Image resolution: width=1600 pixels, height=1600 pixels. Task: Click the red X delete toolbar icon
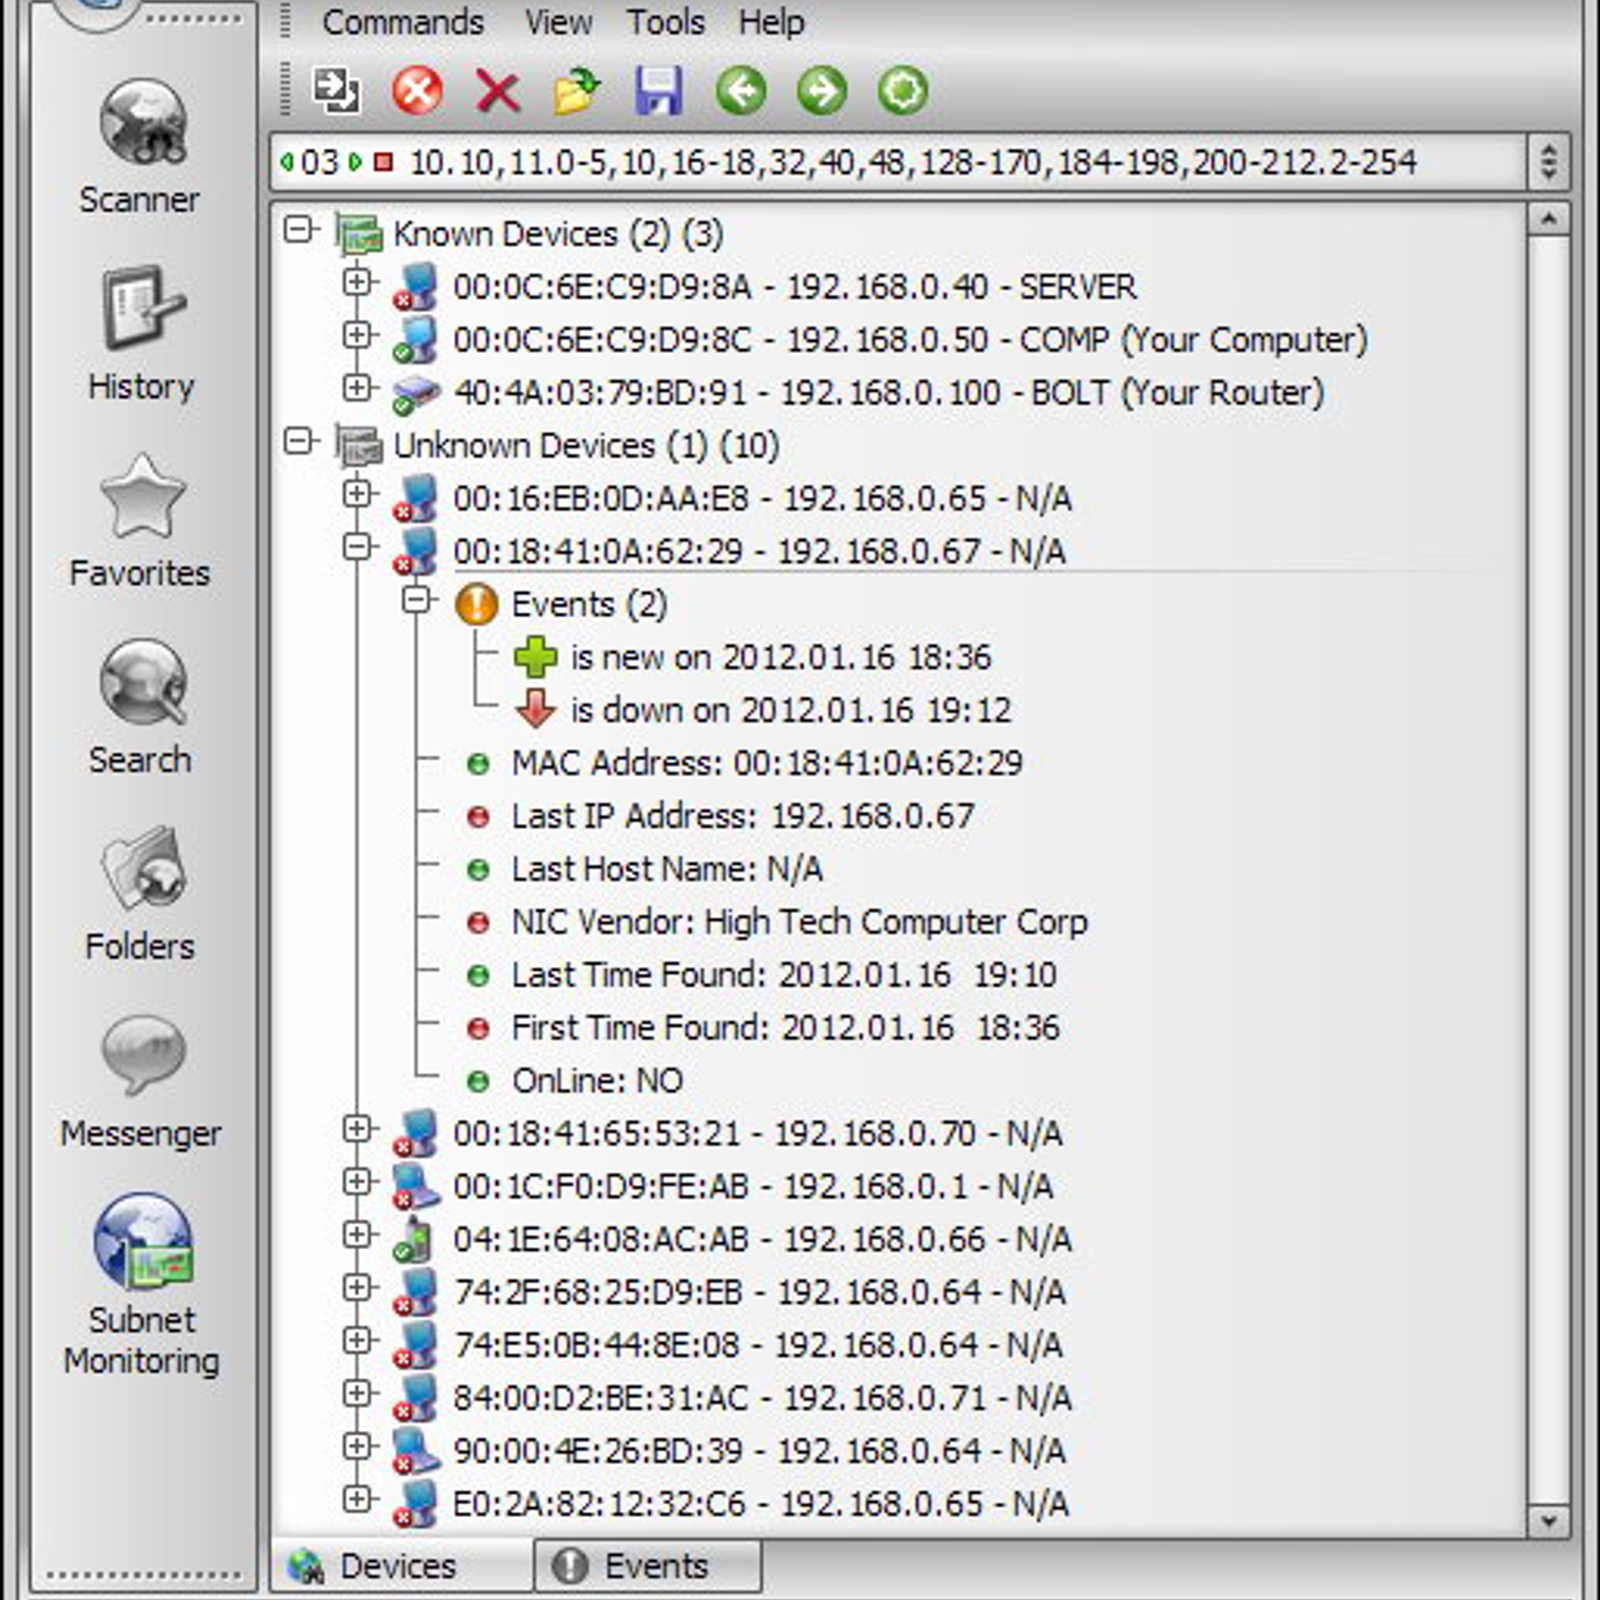498,91
